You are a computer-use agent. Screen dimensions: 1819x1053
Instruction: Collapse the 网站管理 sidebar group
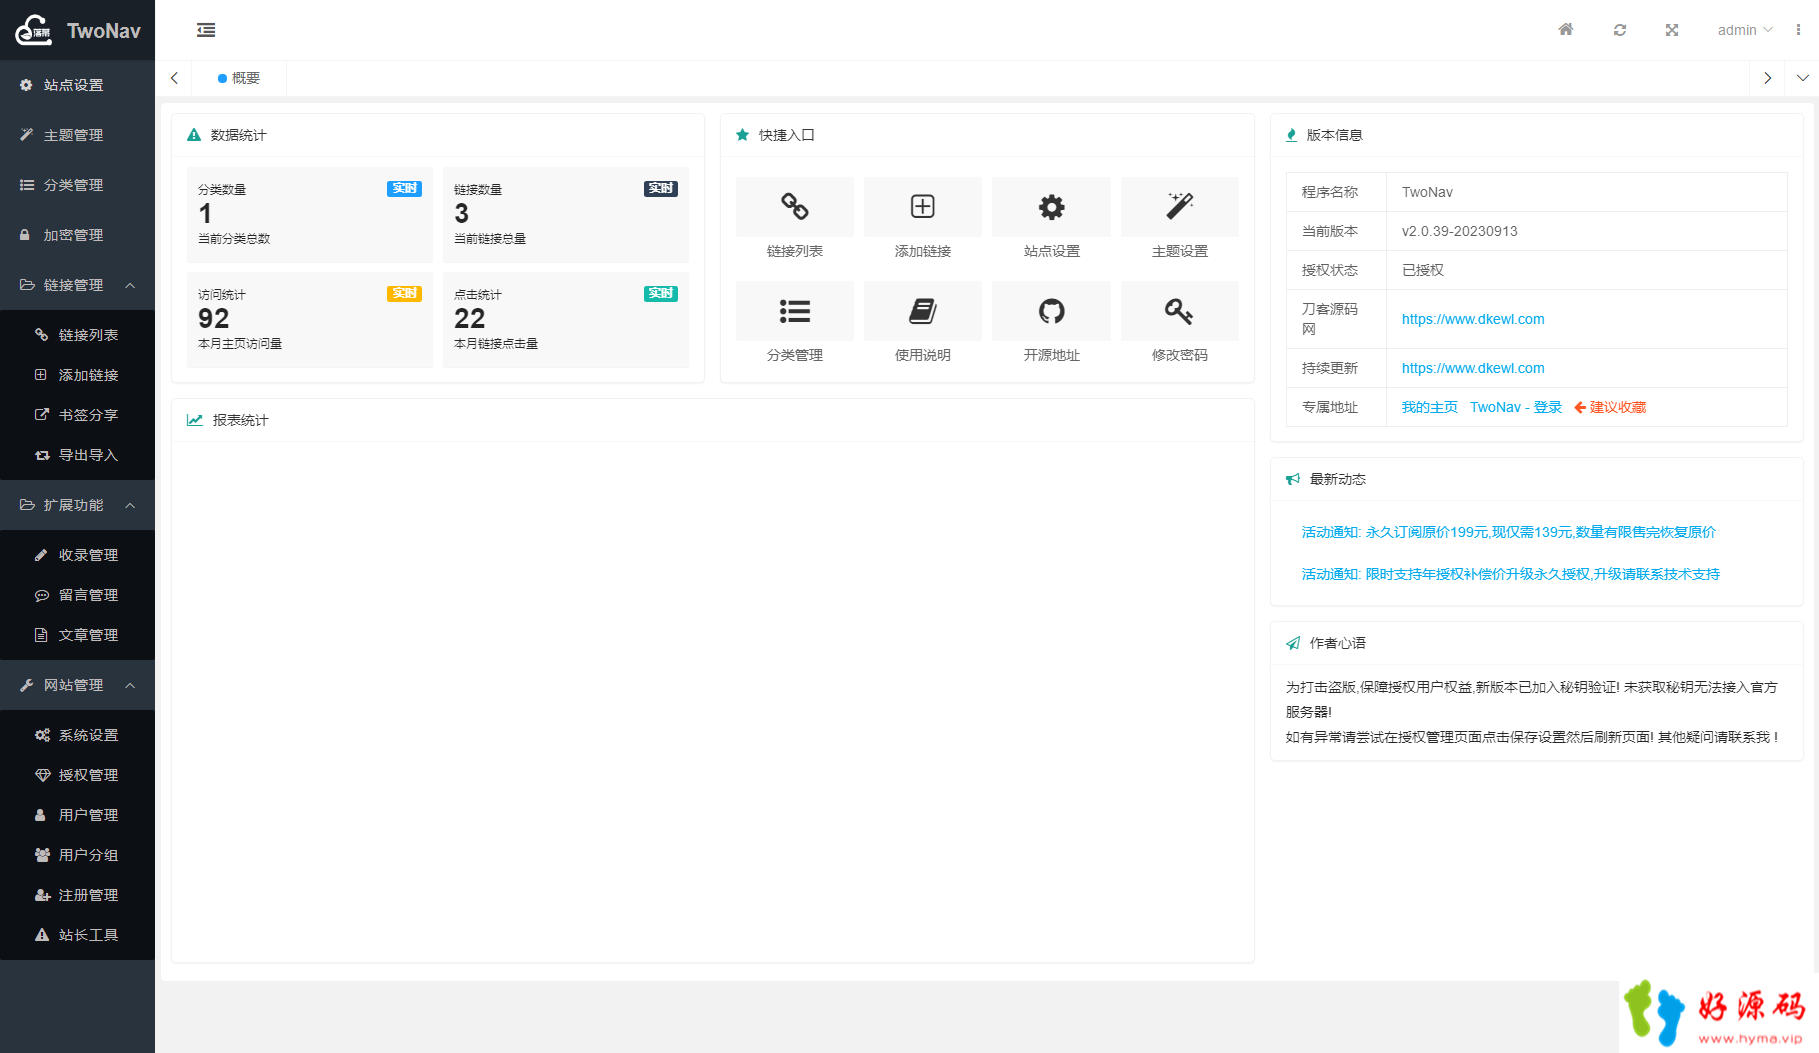point(77,685)
